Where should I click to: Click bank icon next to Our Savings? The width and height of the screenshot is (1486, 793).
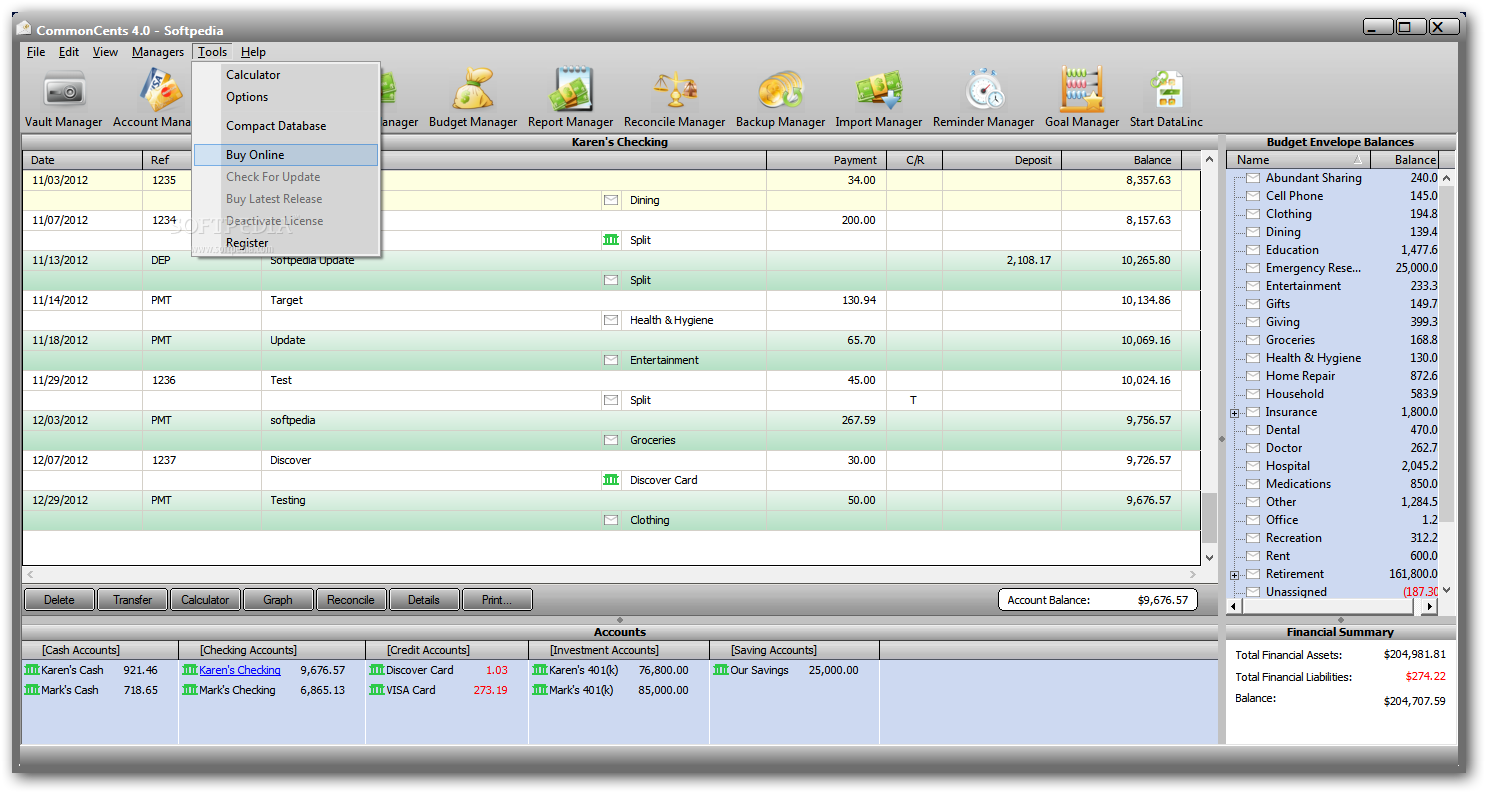point(721,670)
